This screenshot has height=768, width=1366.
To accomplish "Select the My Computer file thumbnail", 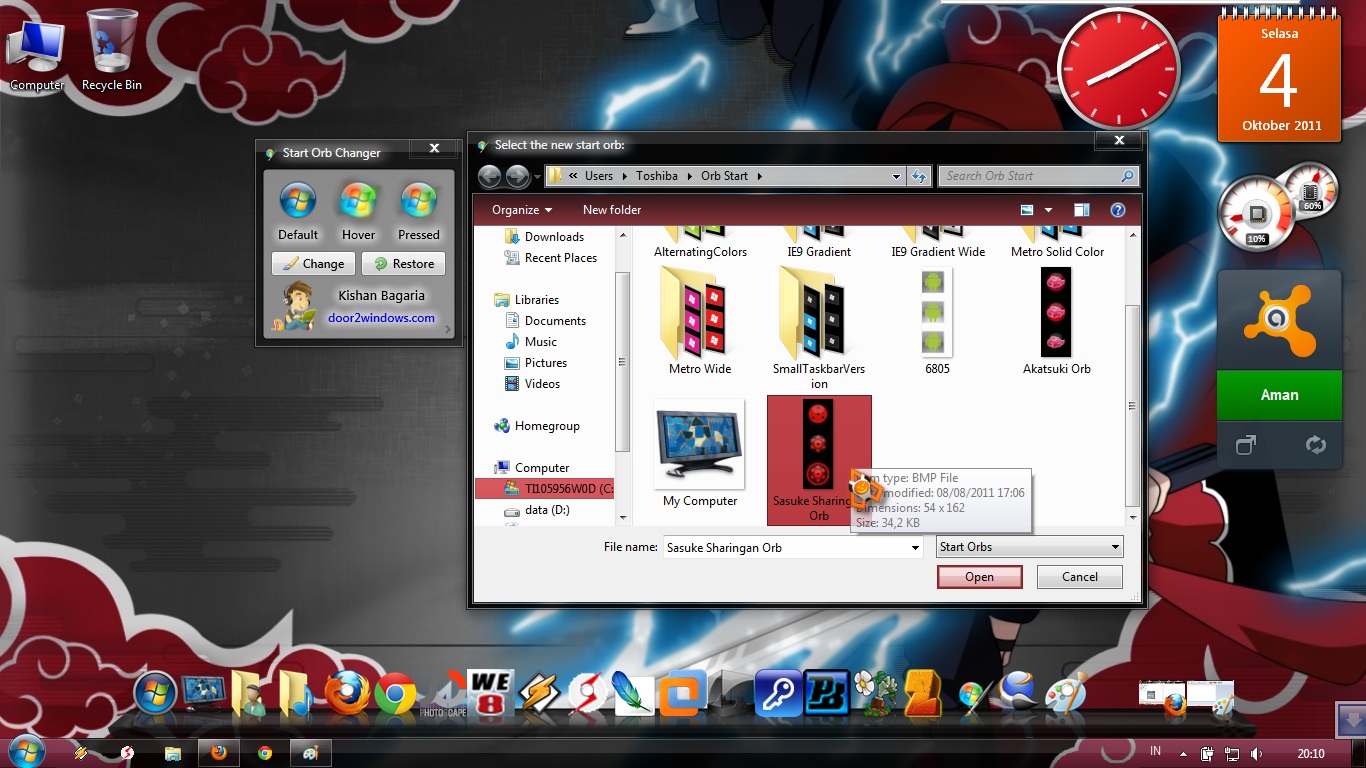I will tap(700, 454).
